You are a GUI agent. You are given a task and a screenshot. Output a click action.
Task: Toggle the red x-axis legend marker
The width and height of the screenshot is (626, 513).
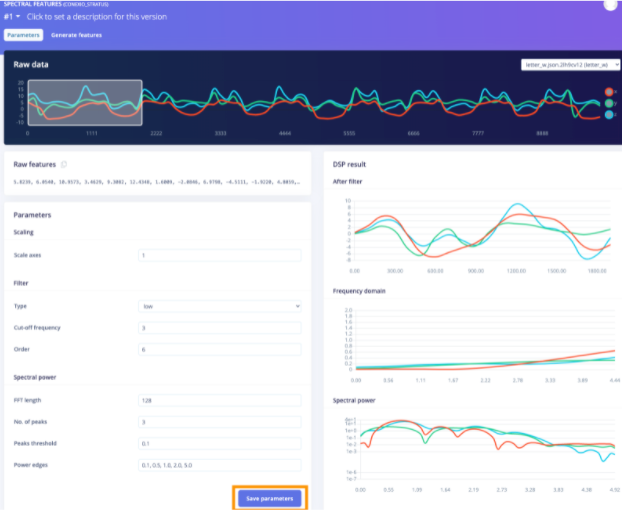(x=610, y=92)
